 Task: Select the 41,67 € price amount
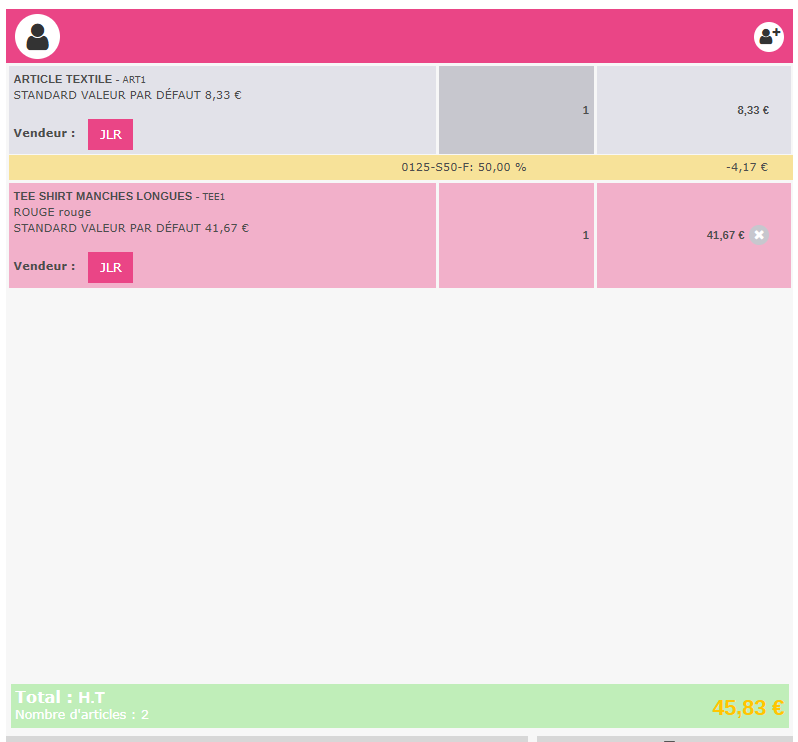coord(724,235)
